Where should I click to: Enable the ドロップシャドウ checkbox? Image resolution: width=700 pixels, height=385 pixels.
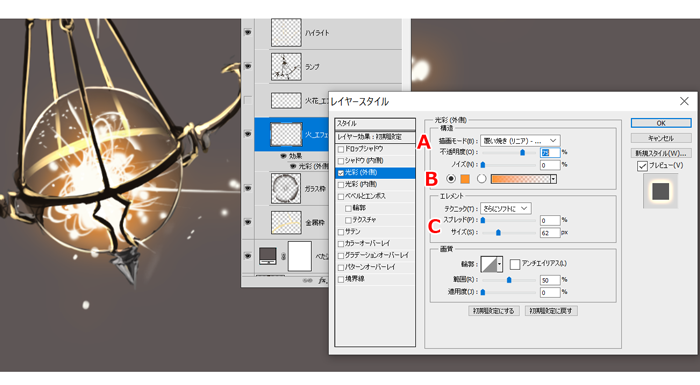pyautogui.click(x=341, y=149)
